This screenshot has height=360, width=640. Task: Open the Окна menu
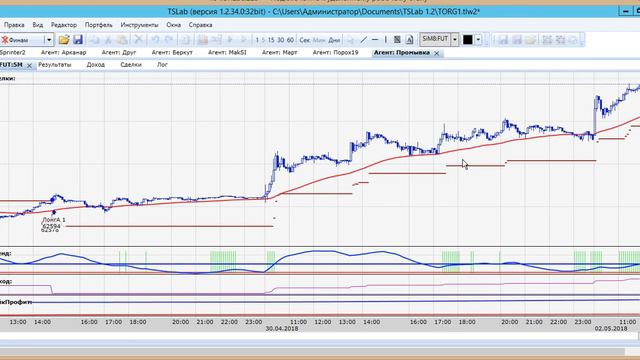[173, 25]
